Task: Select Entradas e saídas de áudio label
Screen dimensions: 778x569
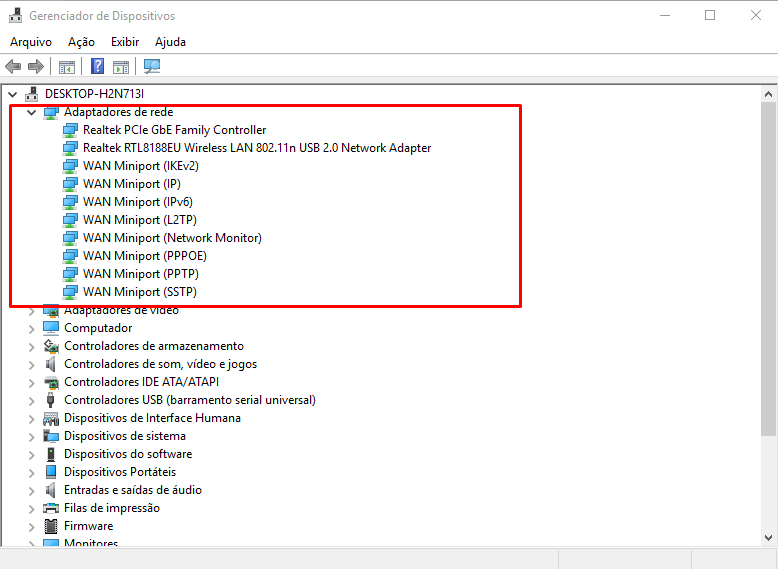Action: [x=133, y=490]
